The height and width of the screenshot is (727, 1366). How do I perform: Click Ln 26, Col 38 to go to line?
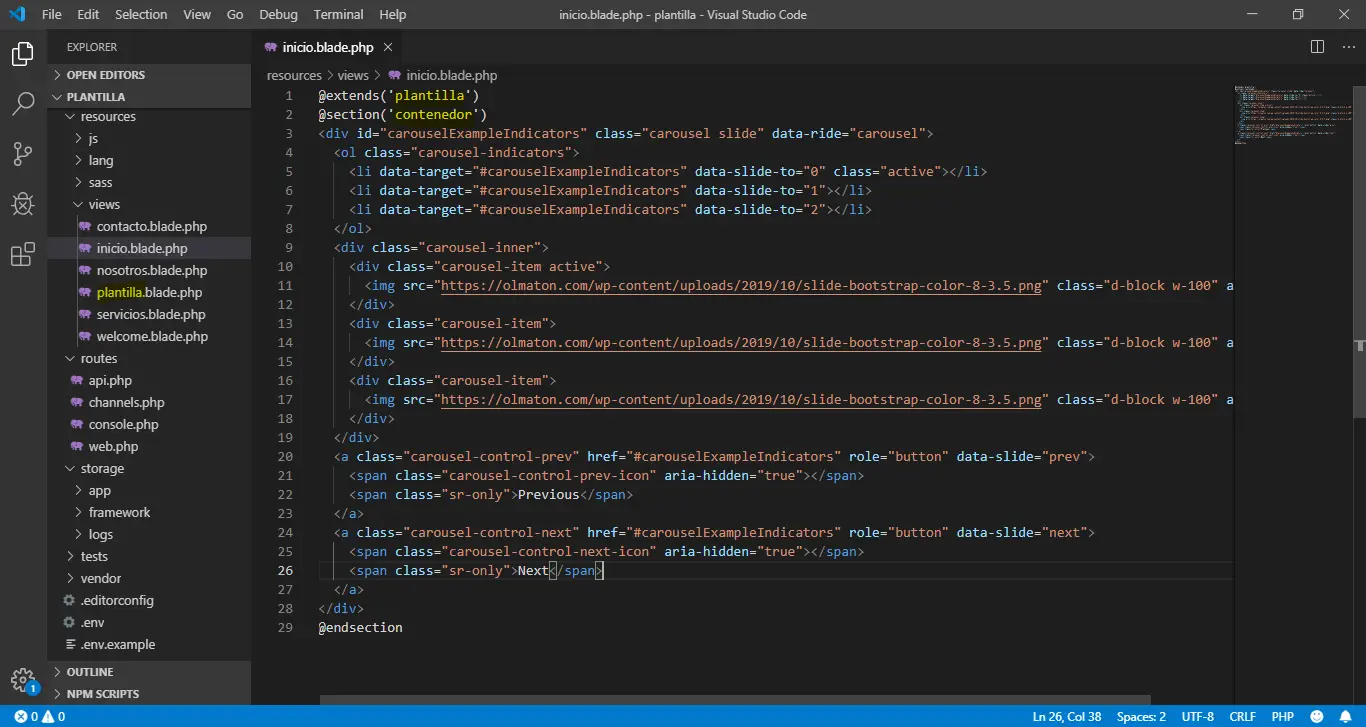tap(1067, 716)
